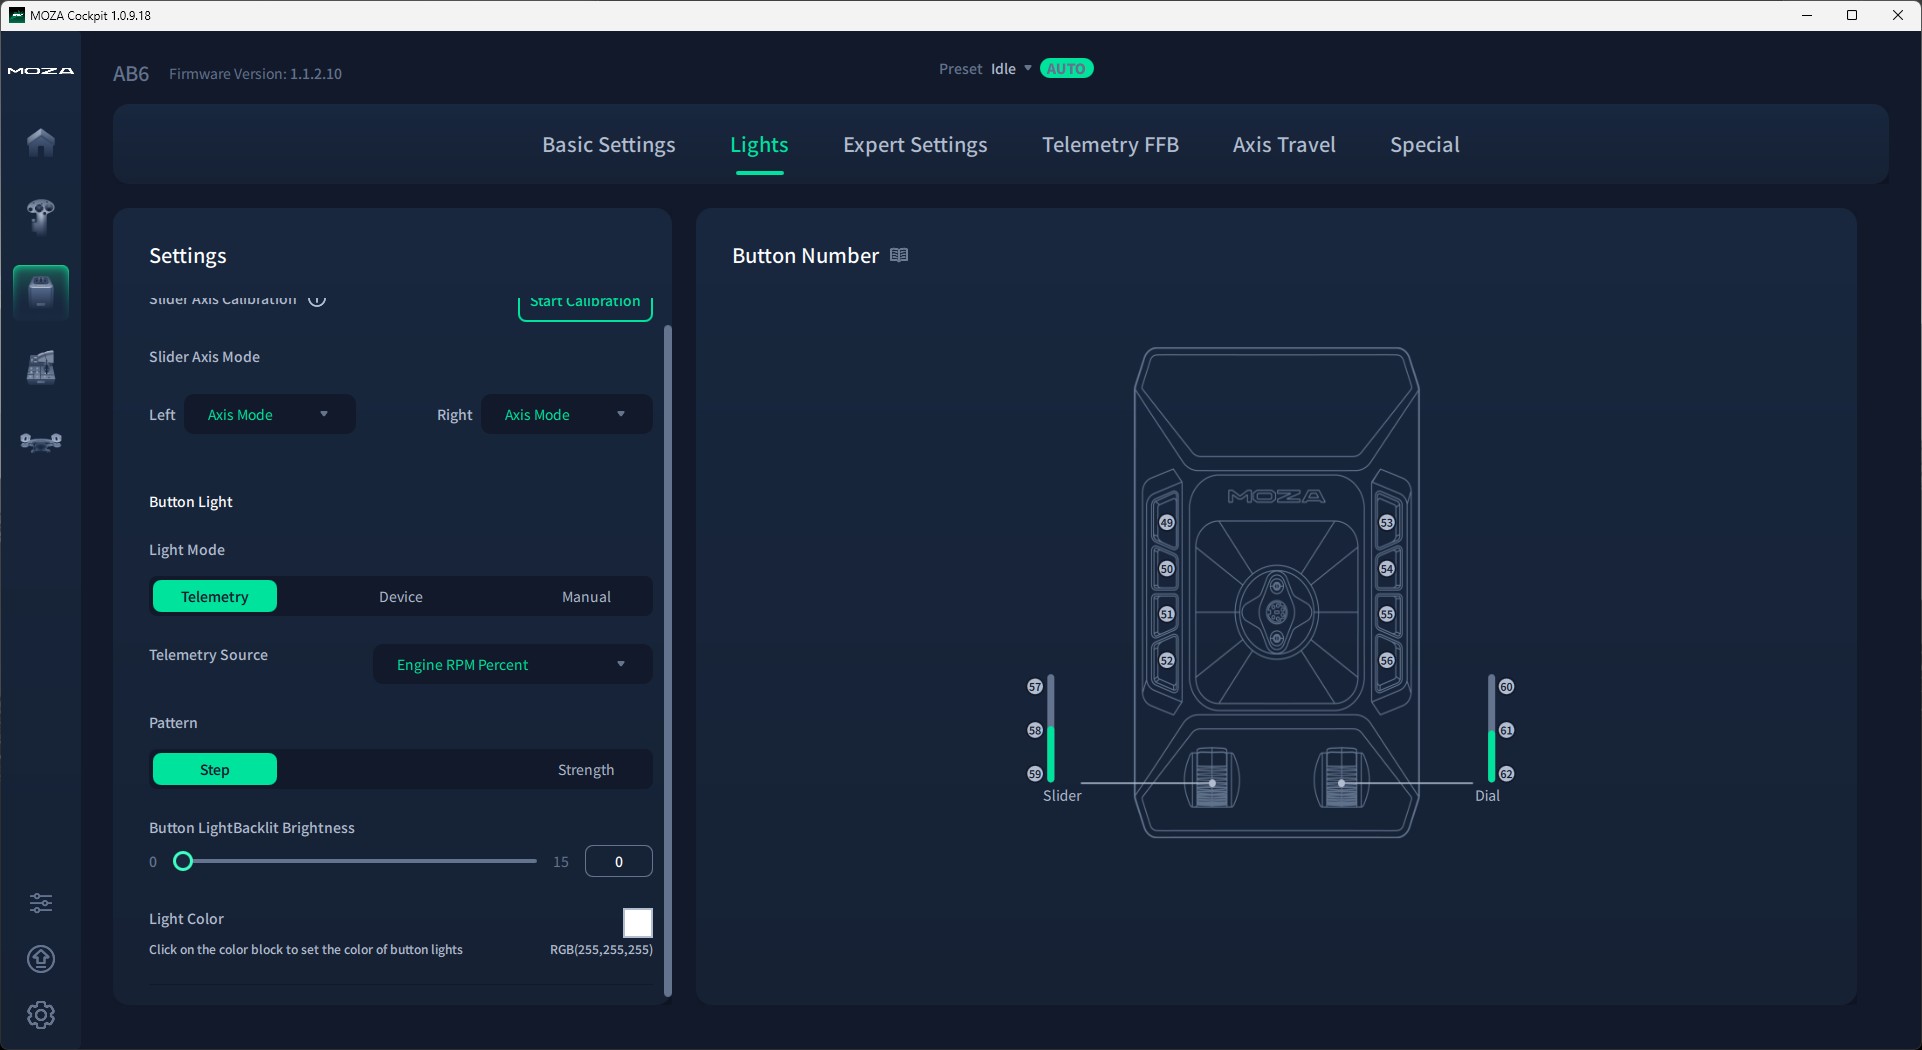The height and width of the screenshot is (1050, 1922).
Task: Click the green Dial level bar
Action: point(1491,755)
